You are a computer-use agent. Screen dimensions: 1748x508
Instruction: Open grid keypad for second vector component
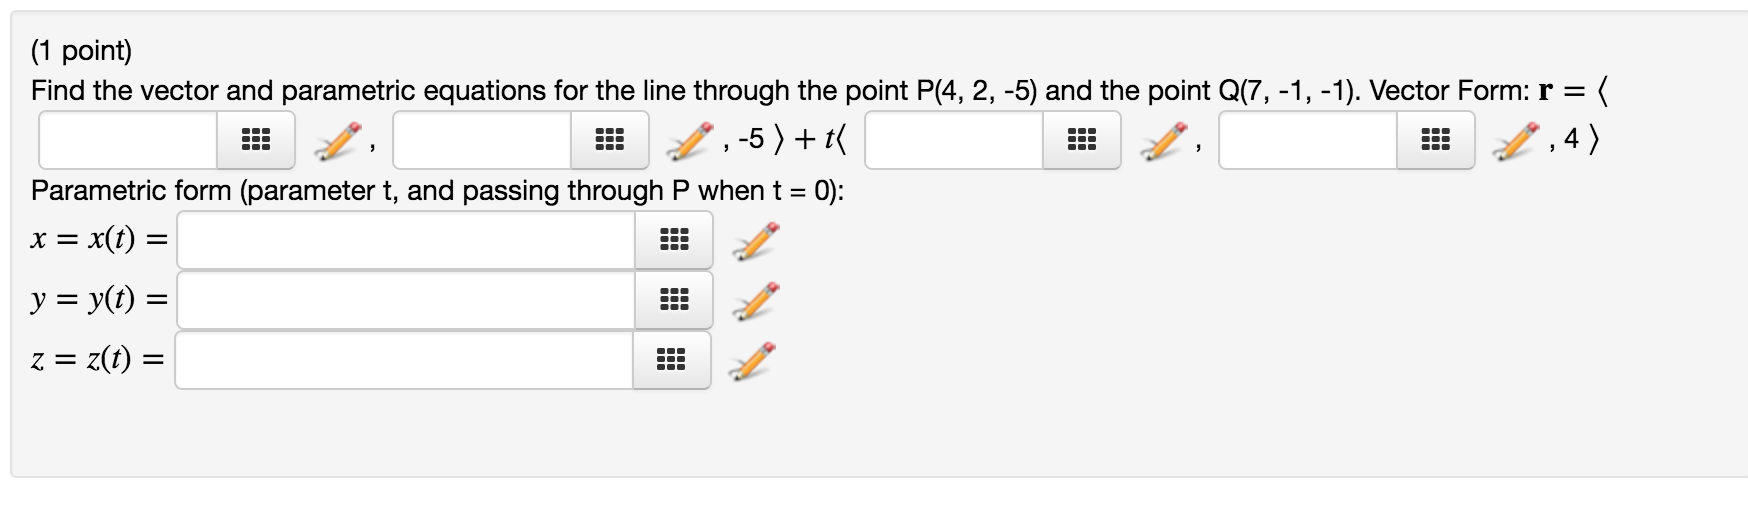[610, 140]
